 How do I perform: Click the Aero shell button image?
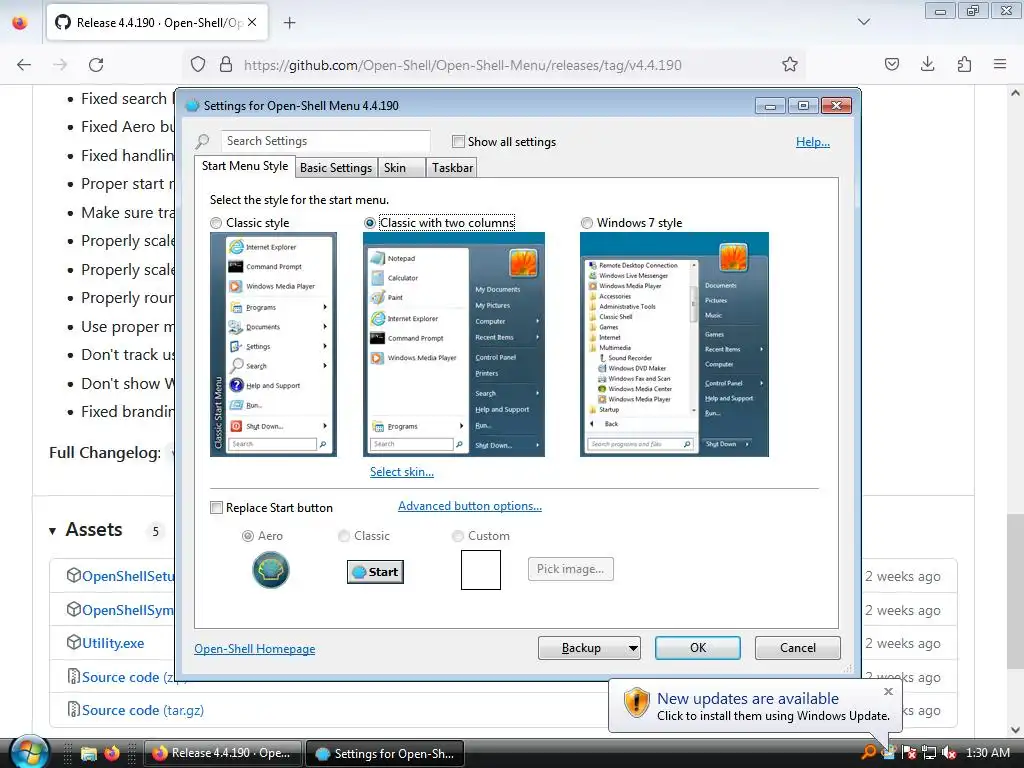270,569
